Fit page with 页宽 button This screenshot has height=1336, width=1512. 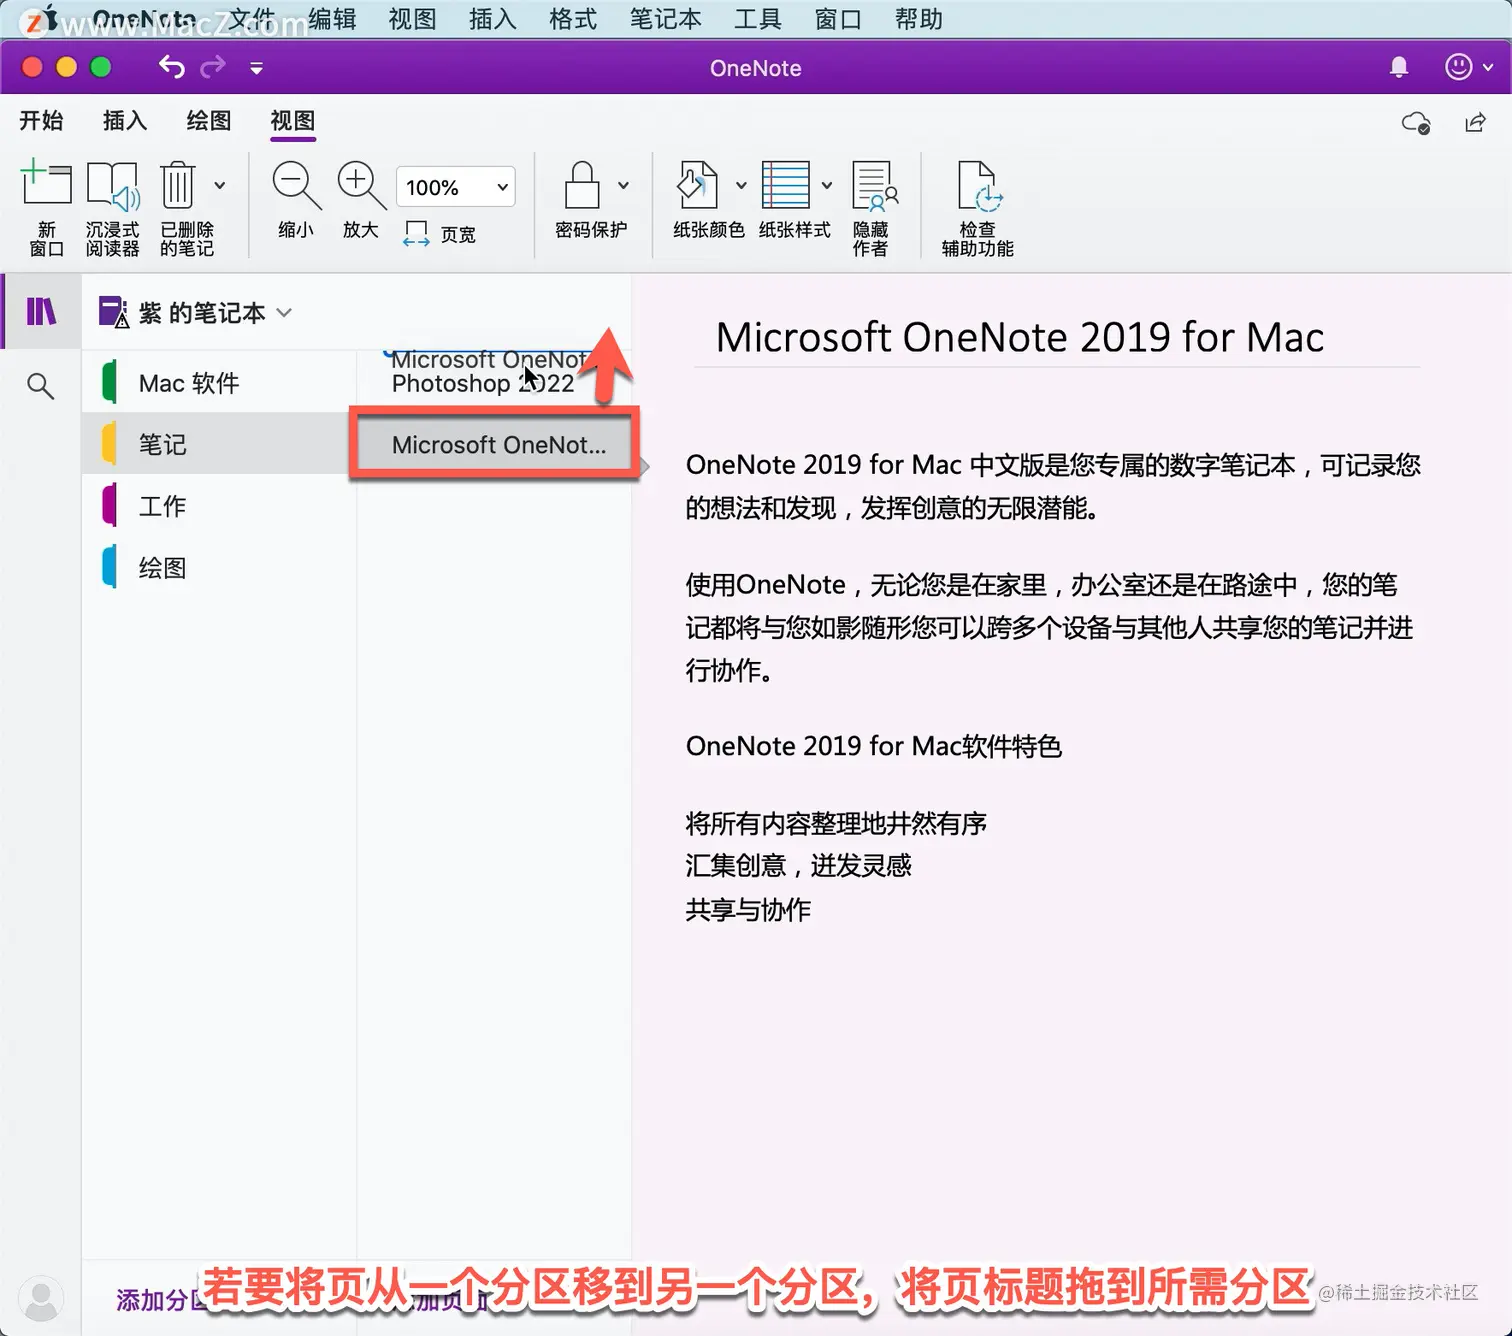point(440,234)
